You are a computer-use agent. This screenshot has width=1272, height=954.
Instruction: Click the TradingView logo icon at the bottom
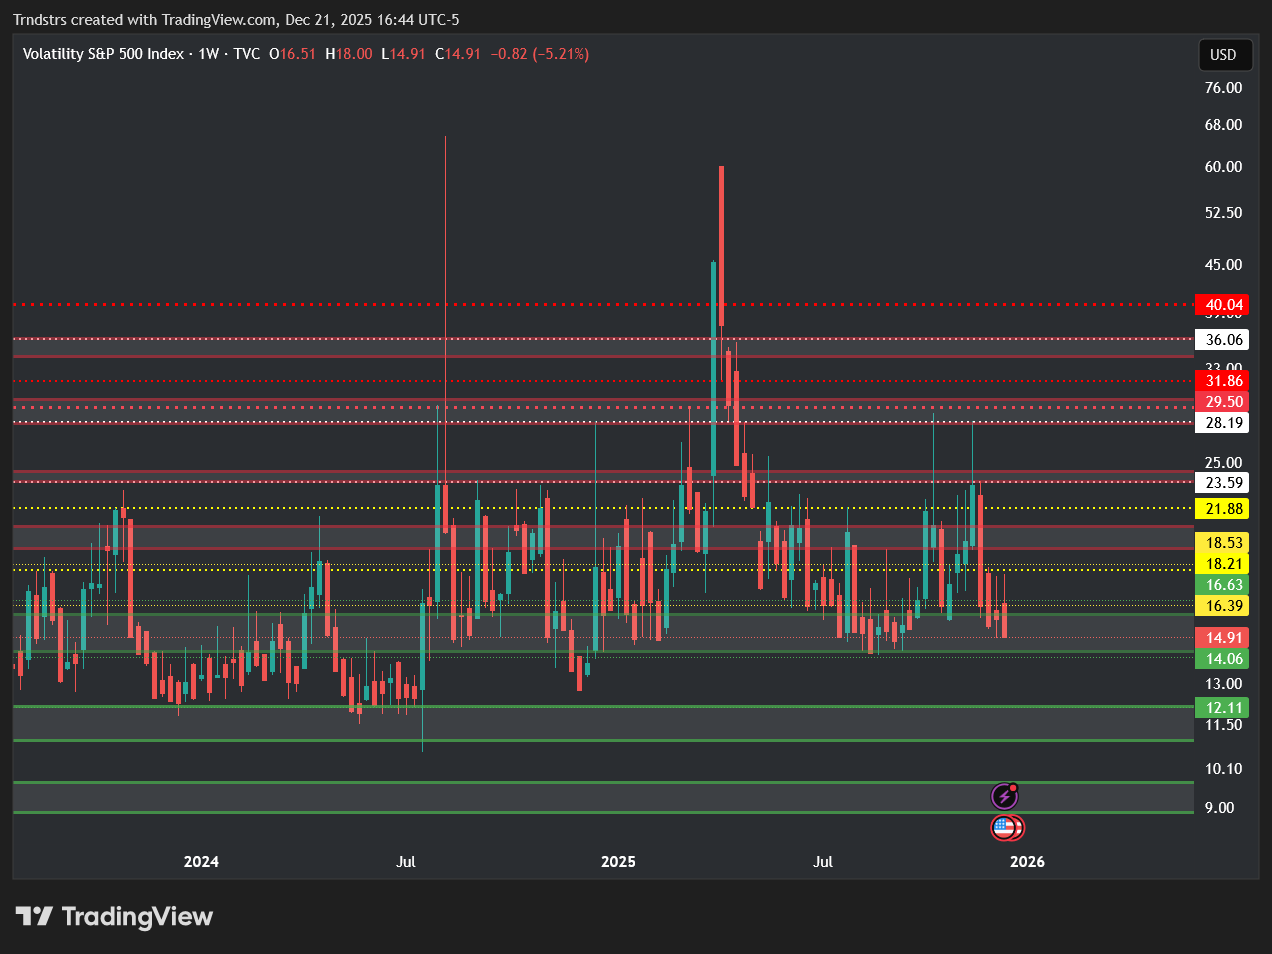[34, 916]
